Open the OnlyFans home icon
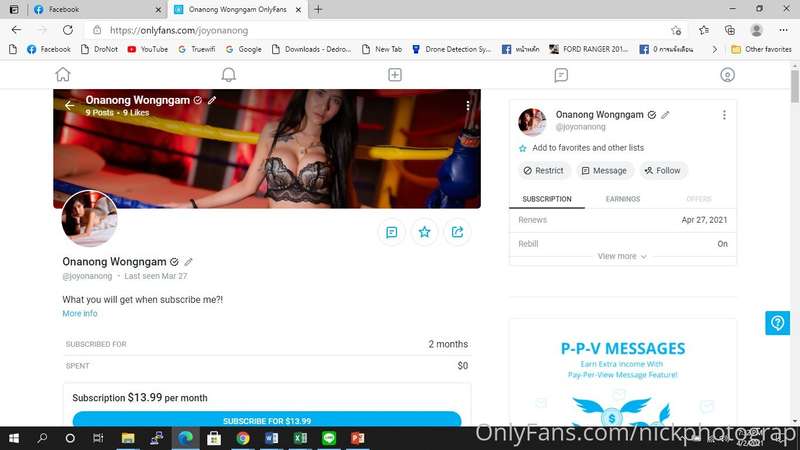800x450 pixels. coord(63,74)
